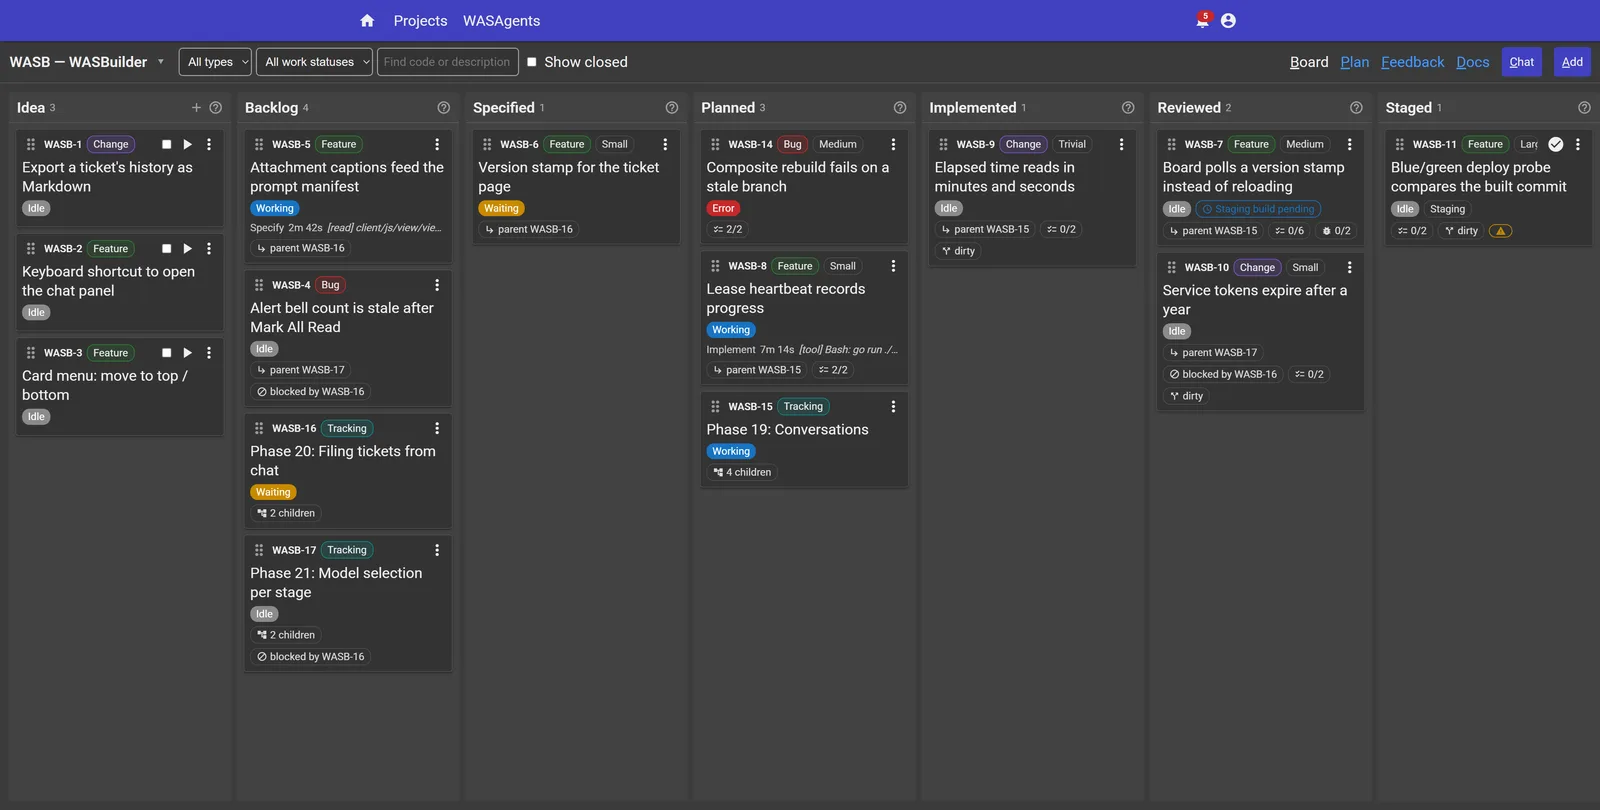The image size is (1600, 810).
Task: Open the All work statuses dropdown
Action: tap(314, 62)
